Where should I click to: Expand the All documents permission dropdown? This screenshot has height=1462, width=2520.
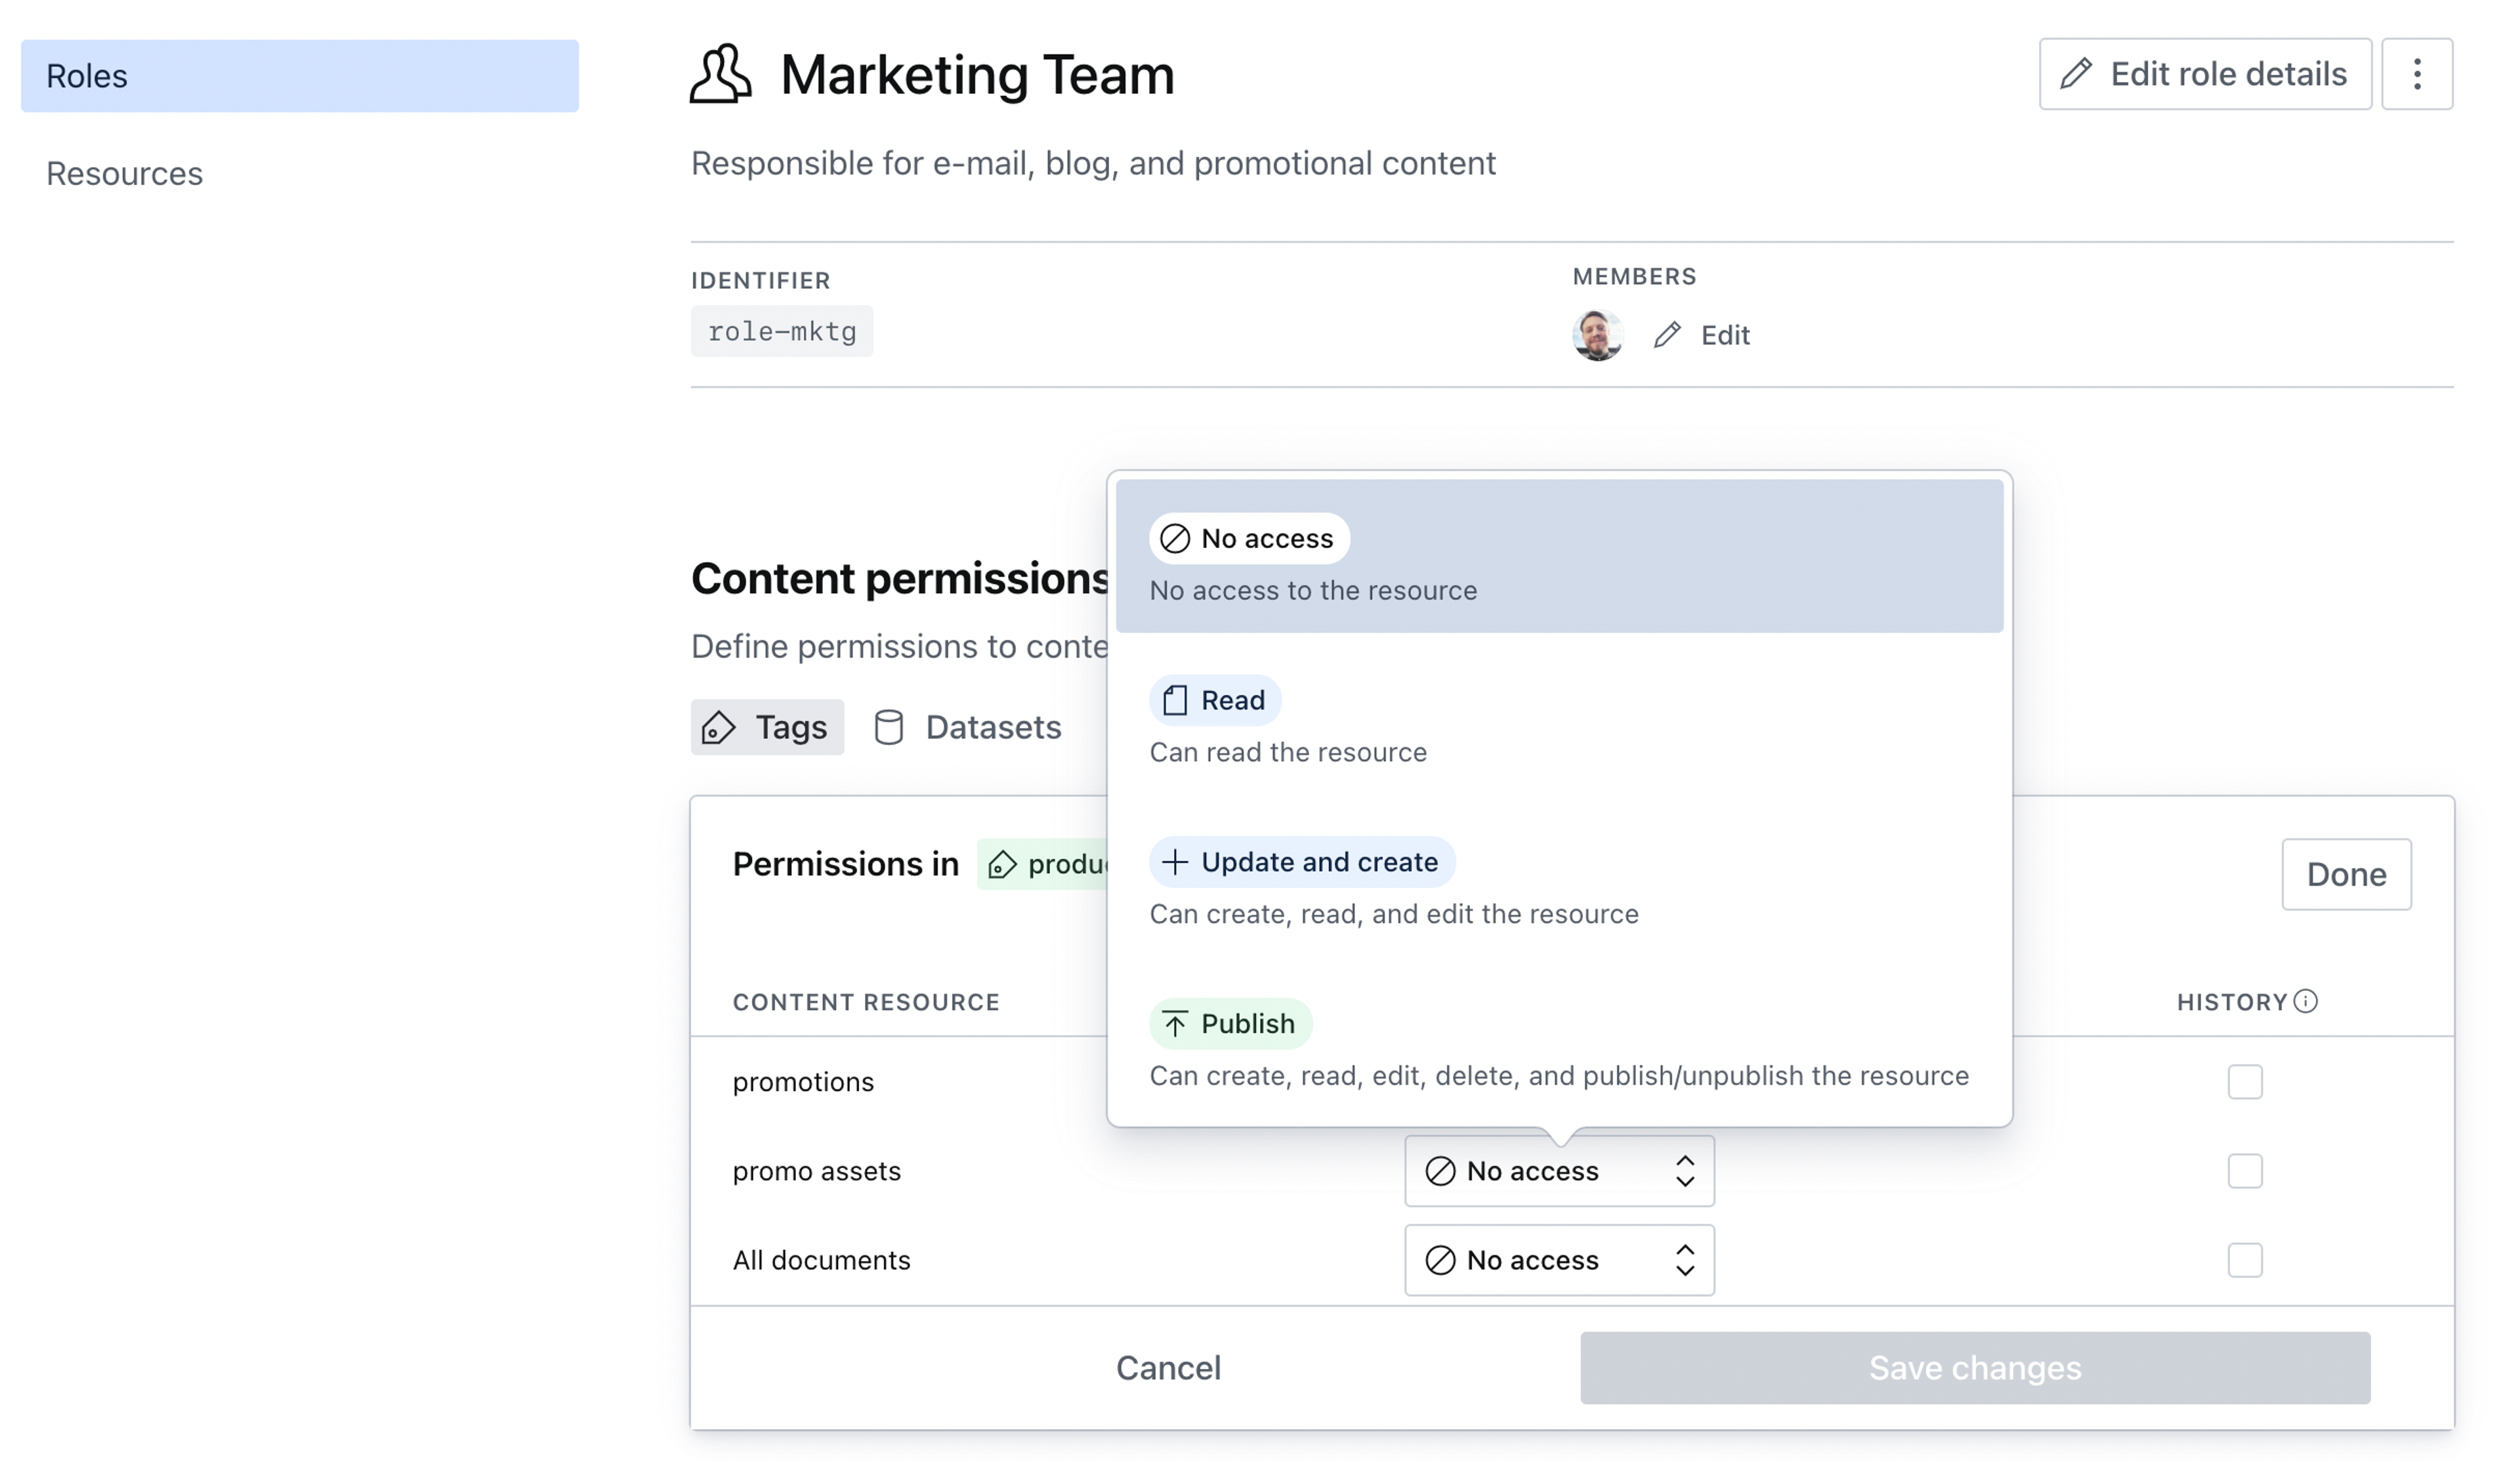pyautogui.click(x=1558, y=1259)
